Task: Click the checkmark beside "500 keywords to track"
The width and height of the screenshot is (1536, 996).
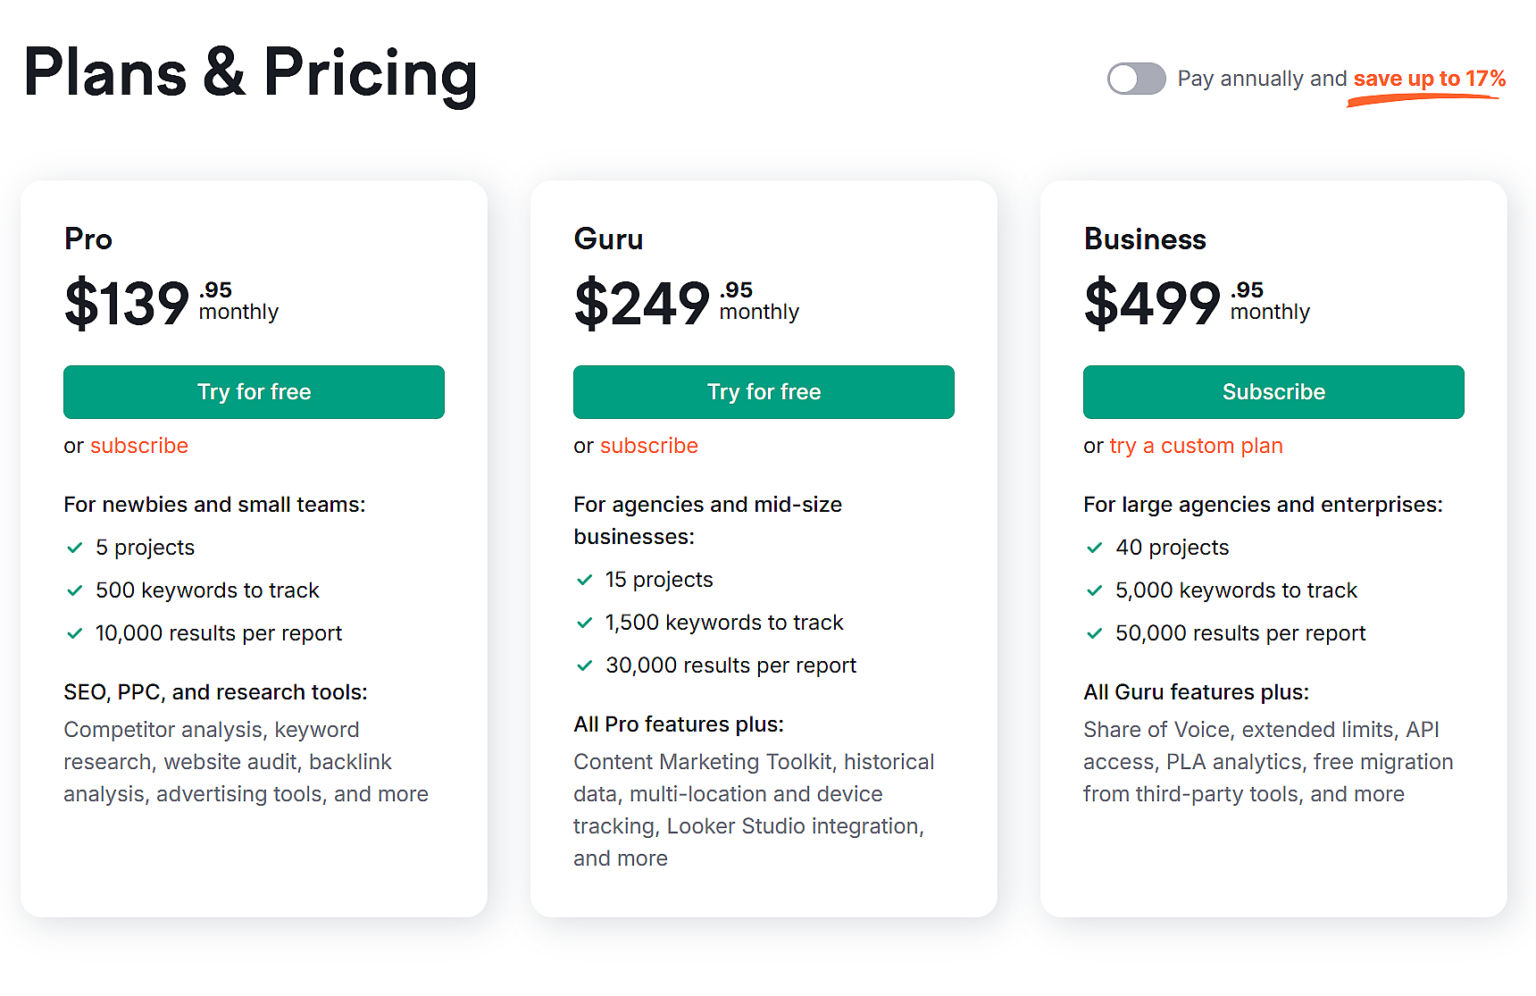Action: 75,591
